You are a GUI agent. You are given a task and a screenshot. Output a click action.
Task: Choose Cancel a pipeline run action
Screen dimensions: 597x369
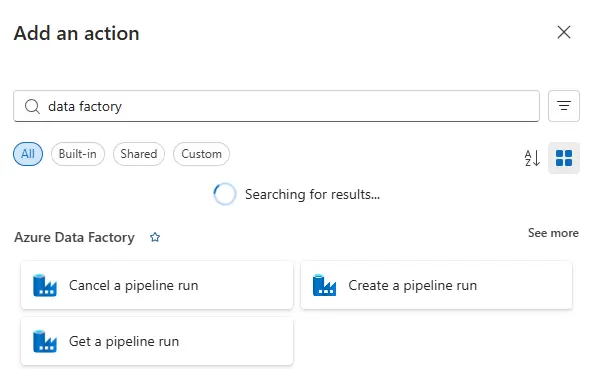157,285
